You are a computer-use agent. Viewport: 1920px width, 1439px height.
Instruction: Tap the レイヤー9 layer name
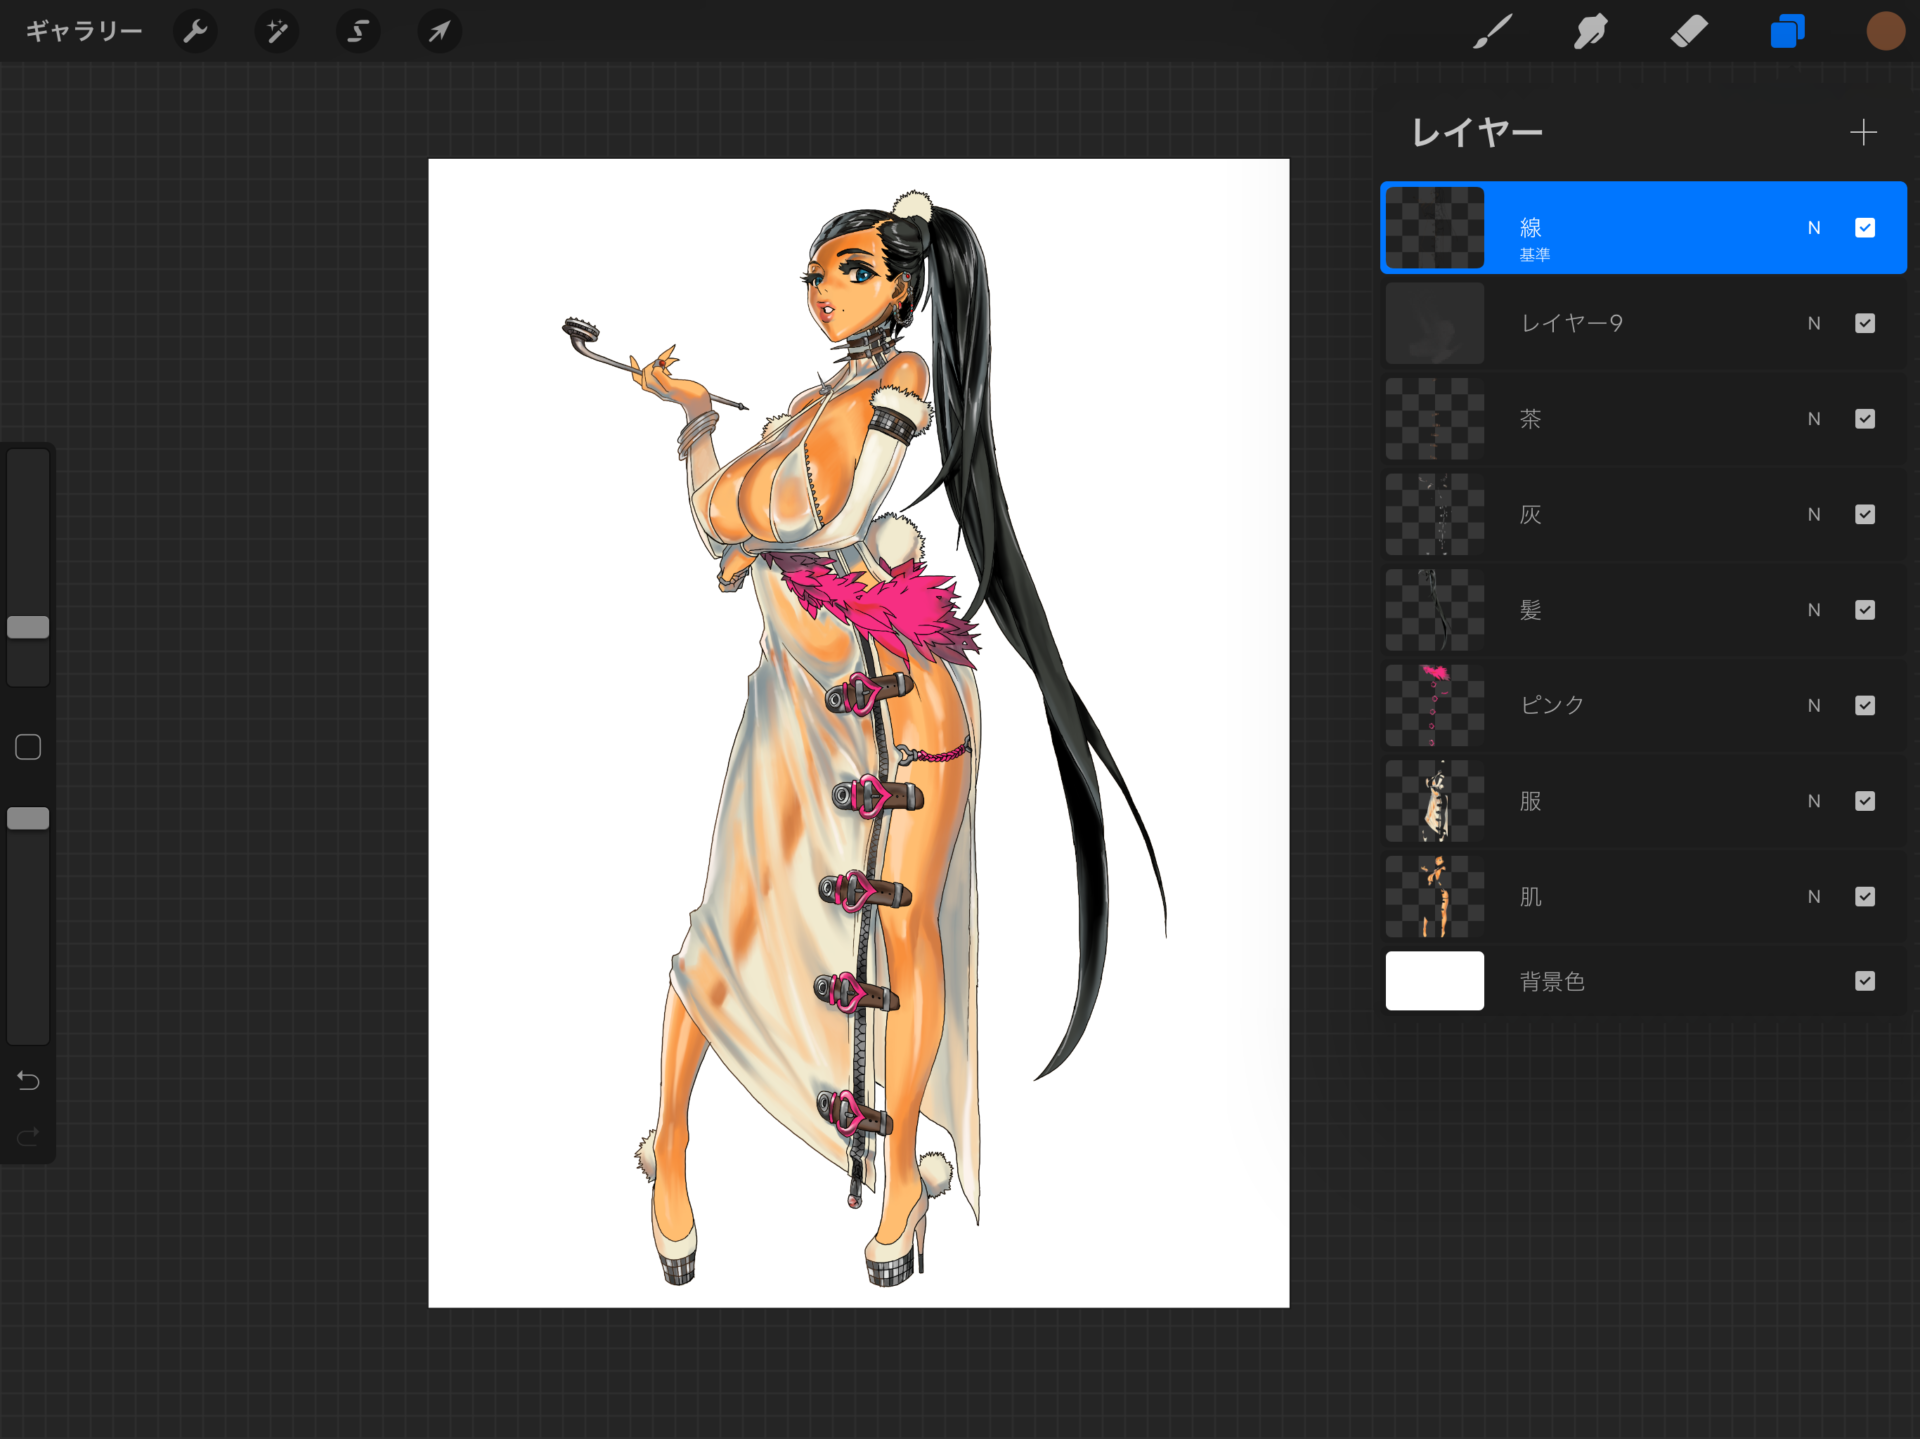click(x=1571, y=323)
